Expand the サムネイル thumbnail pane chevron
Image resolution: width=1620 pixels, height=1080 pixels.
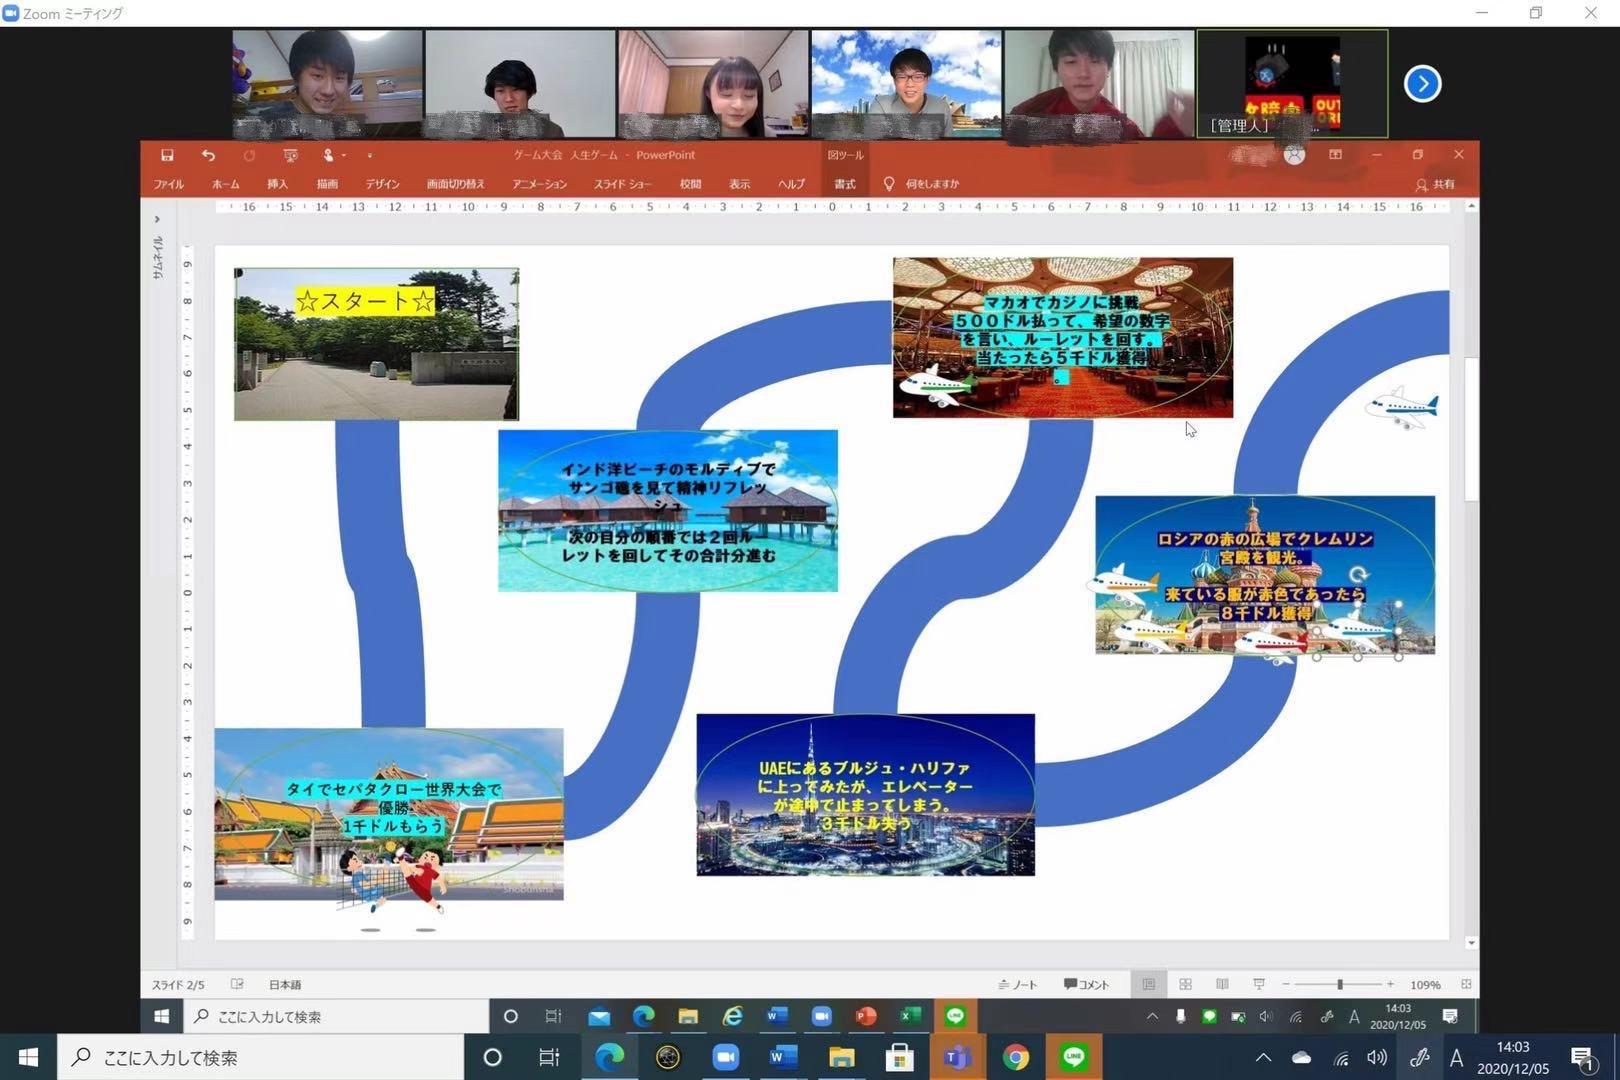[x=157, y=219]
